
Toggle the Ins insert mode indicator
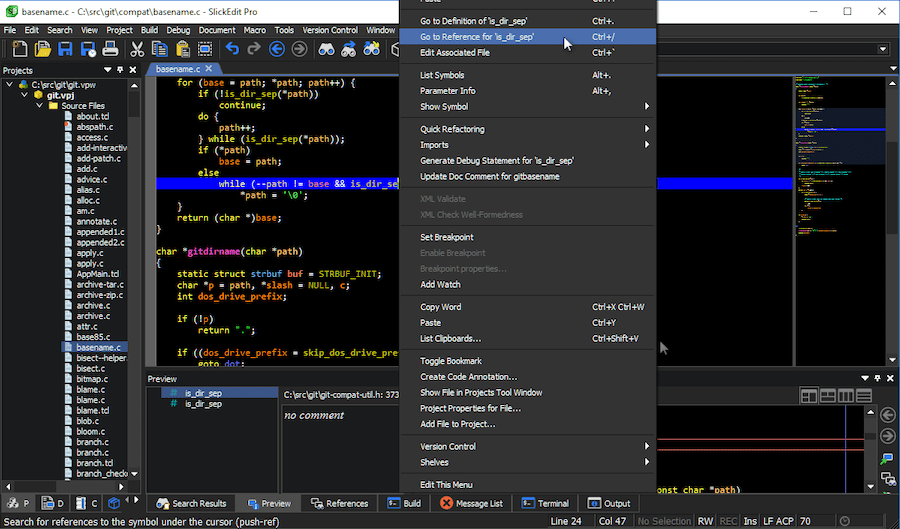(750, 521)
